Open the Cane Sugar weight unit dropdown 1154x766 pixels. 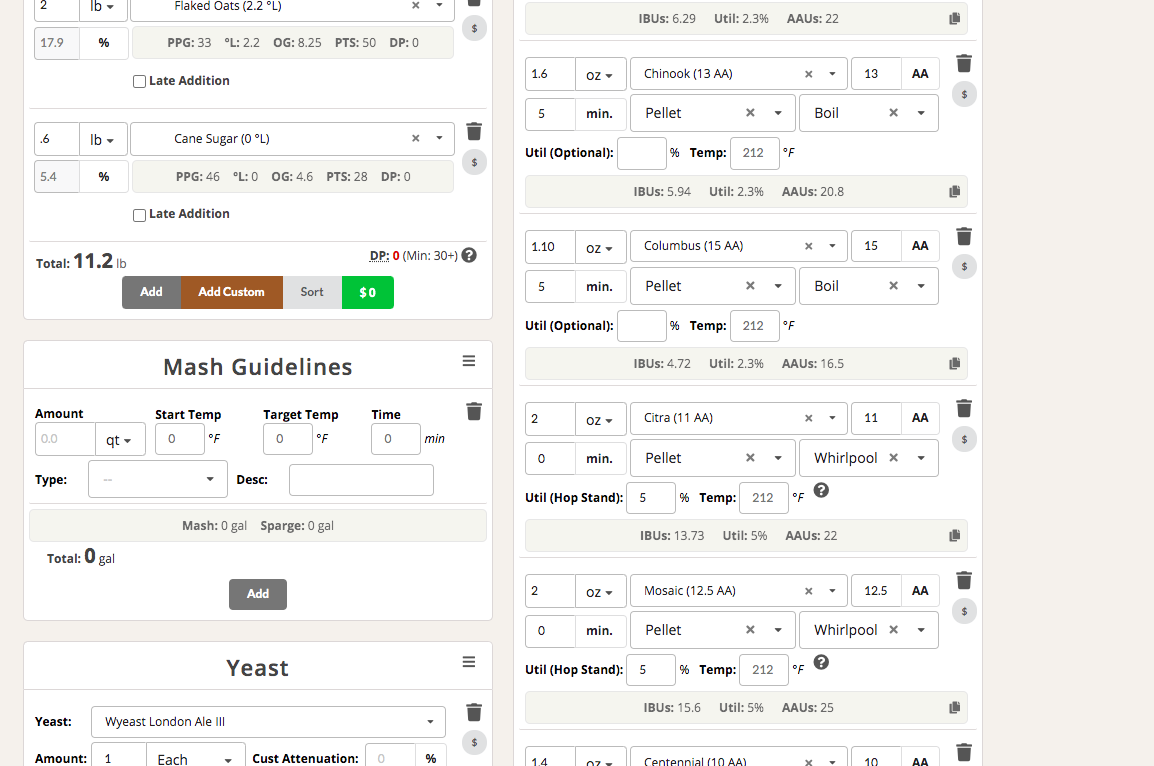pos(103,139)
